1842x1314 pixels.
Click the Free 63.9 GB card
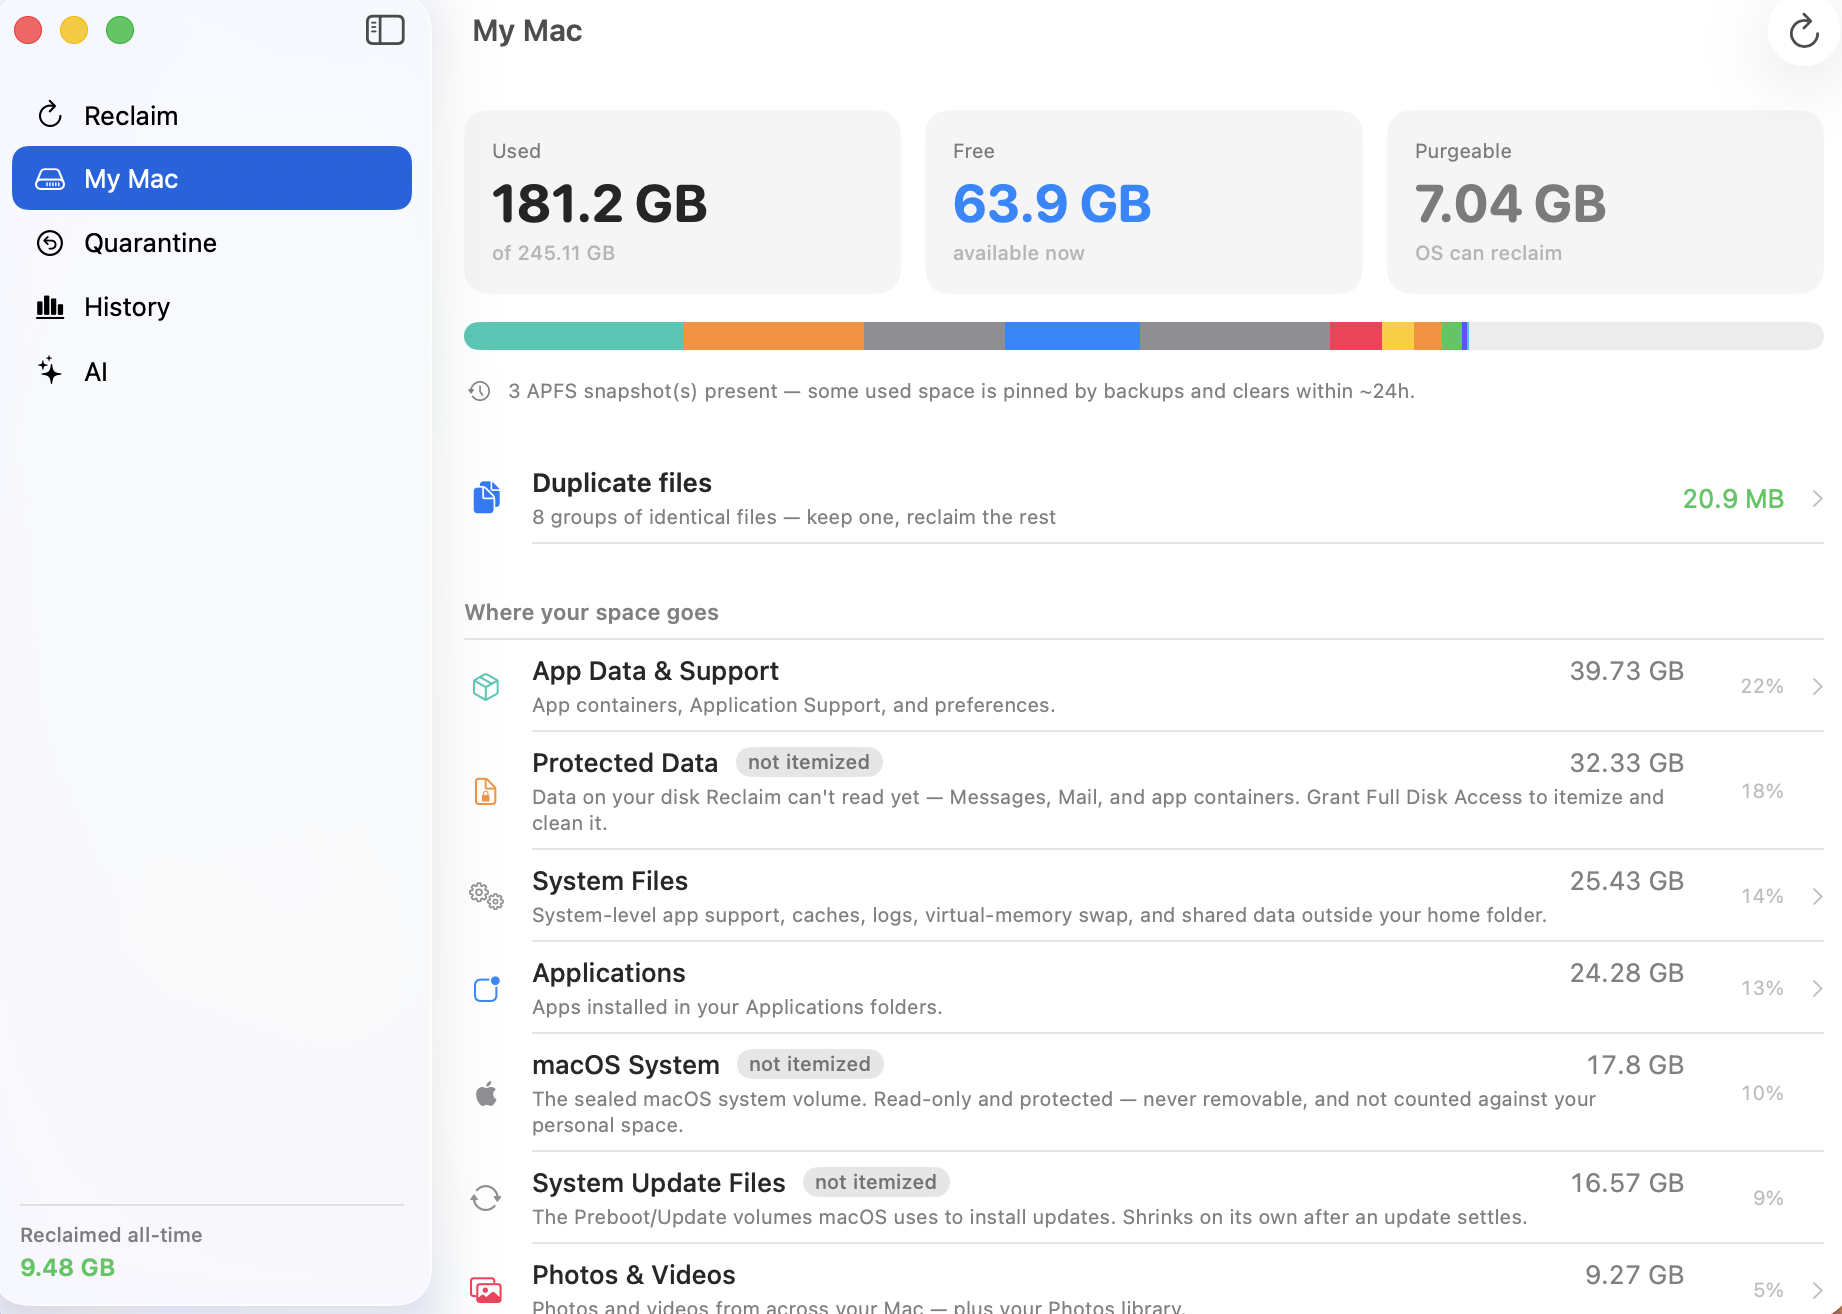1144,202
